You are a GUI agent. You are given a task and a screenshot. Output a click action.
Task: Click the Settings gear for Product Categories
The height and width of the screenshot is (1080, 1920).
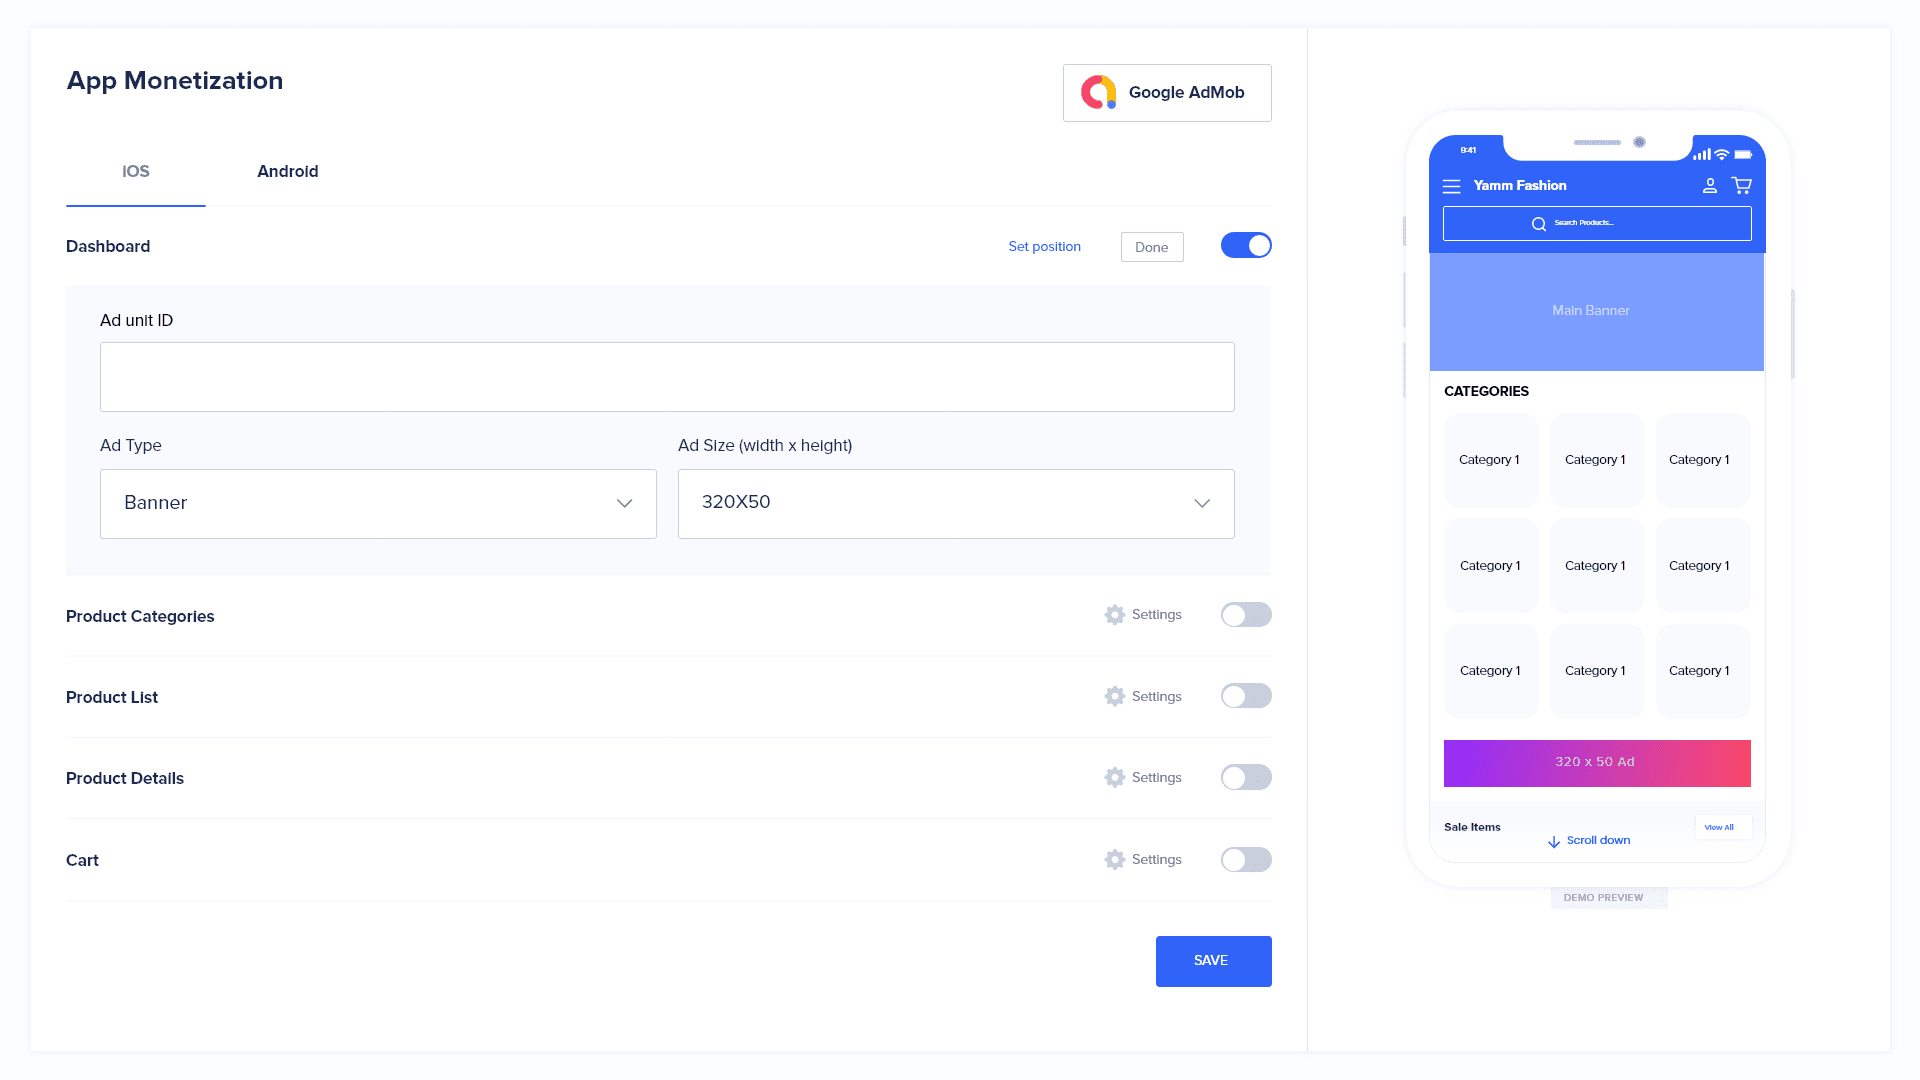(1114, 613)
